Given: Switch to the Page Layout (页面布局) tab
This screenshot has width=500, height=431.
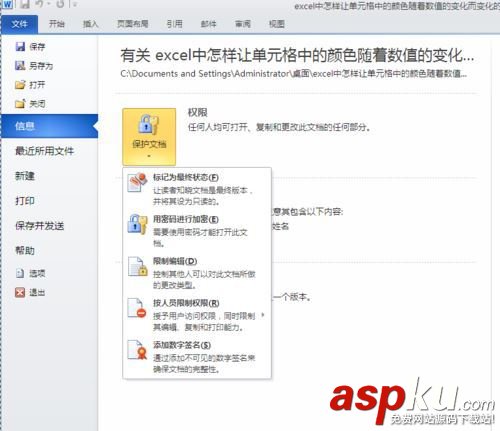Looking at the screenshot, I should 132,24.
